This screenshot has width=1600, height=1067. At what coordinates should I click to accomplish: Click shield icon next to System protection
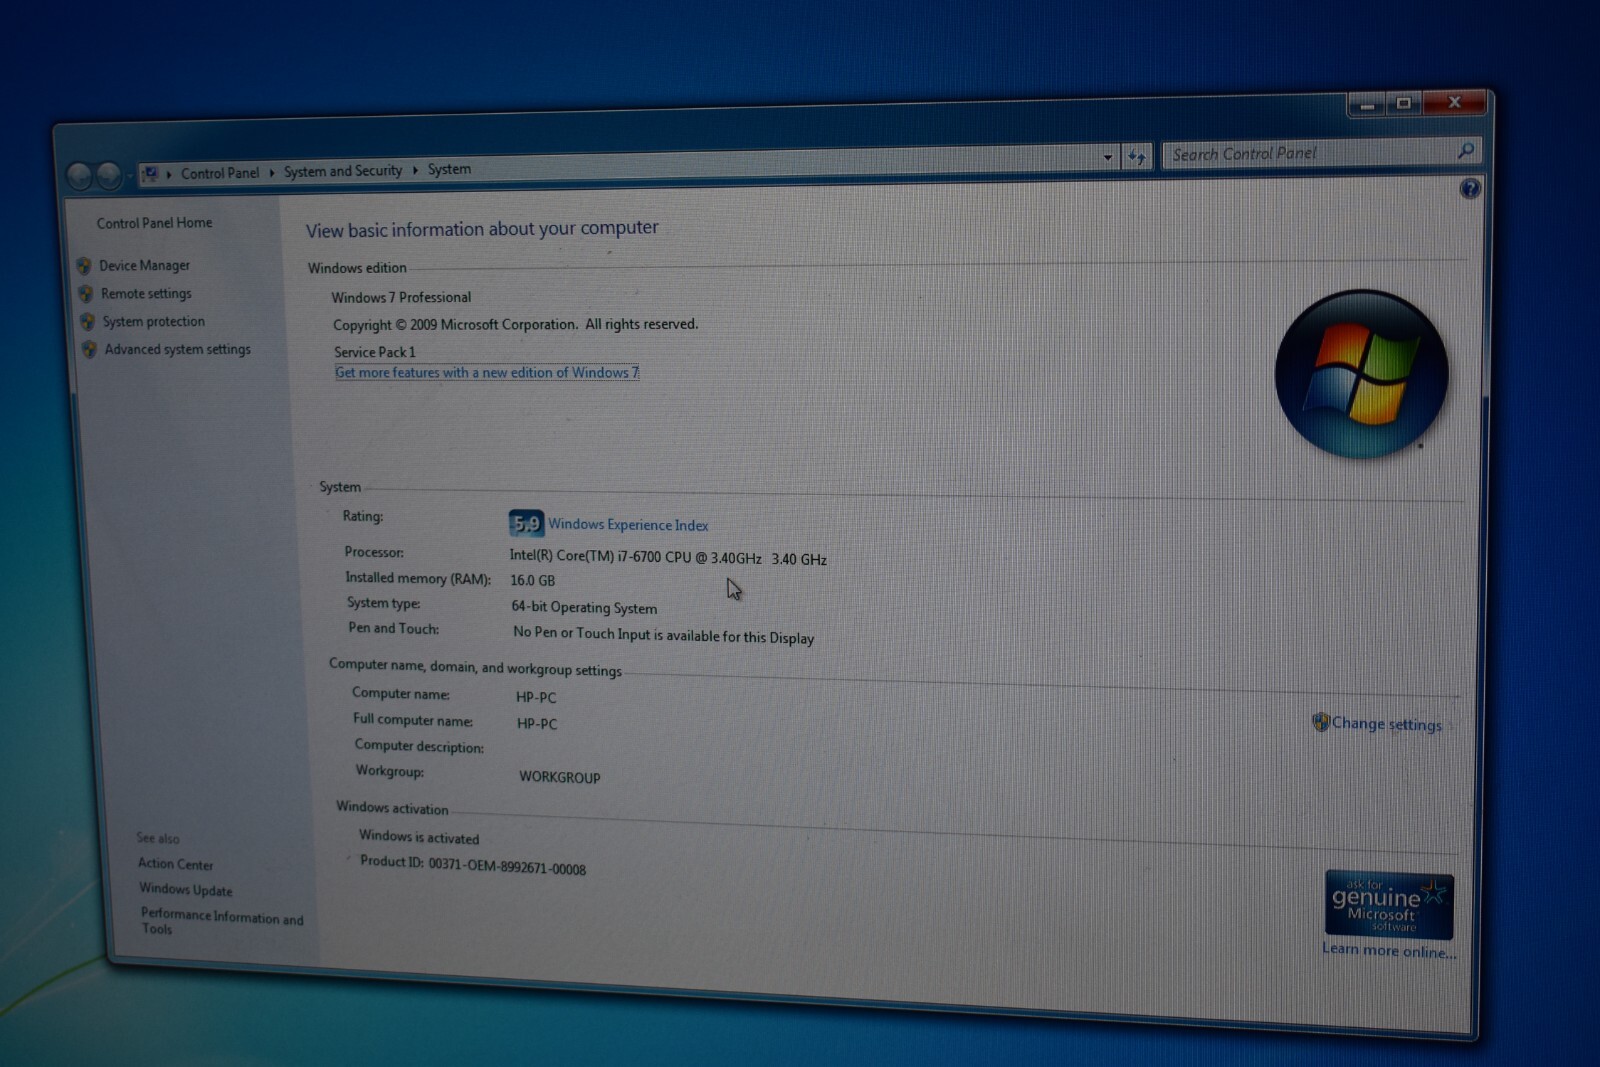click(87, 322)
